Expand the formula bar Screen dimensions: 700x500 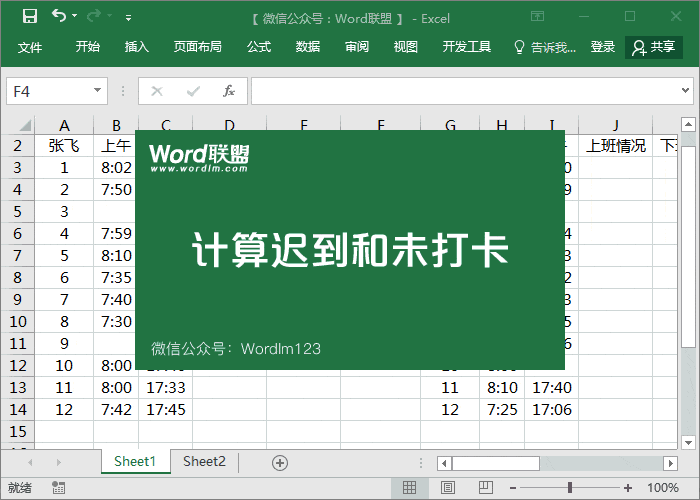pyautogui.click(x=687, y=91)
